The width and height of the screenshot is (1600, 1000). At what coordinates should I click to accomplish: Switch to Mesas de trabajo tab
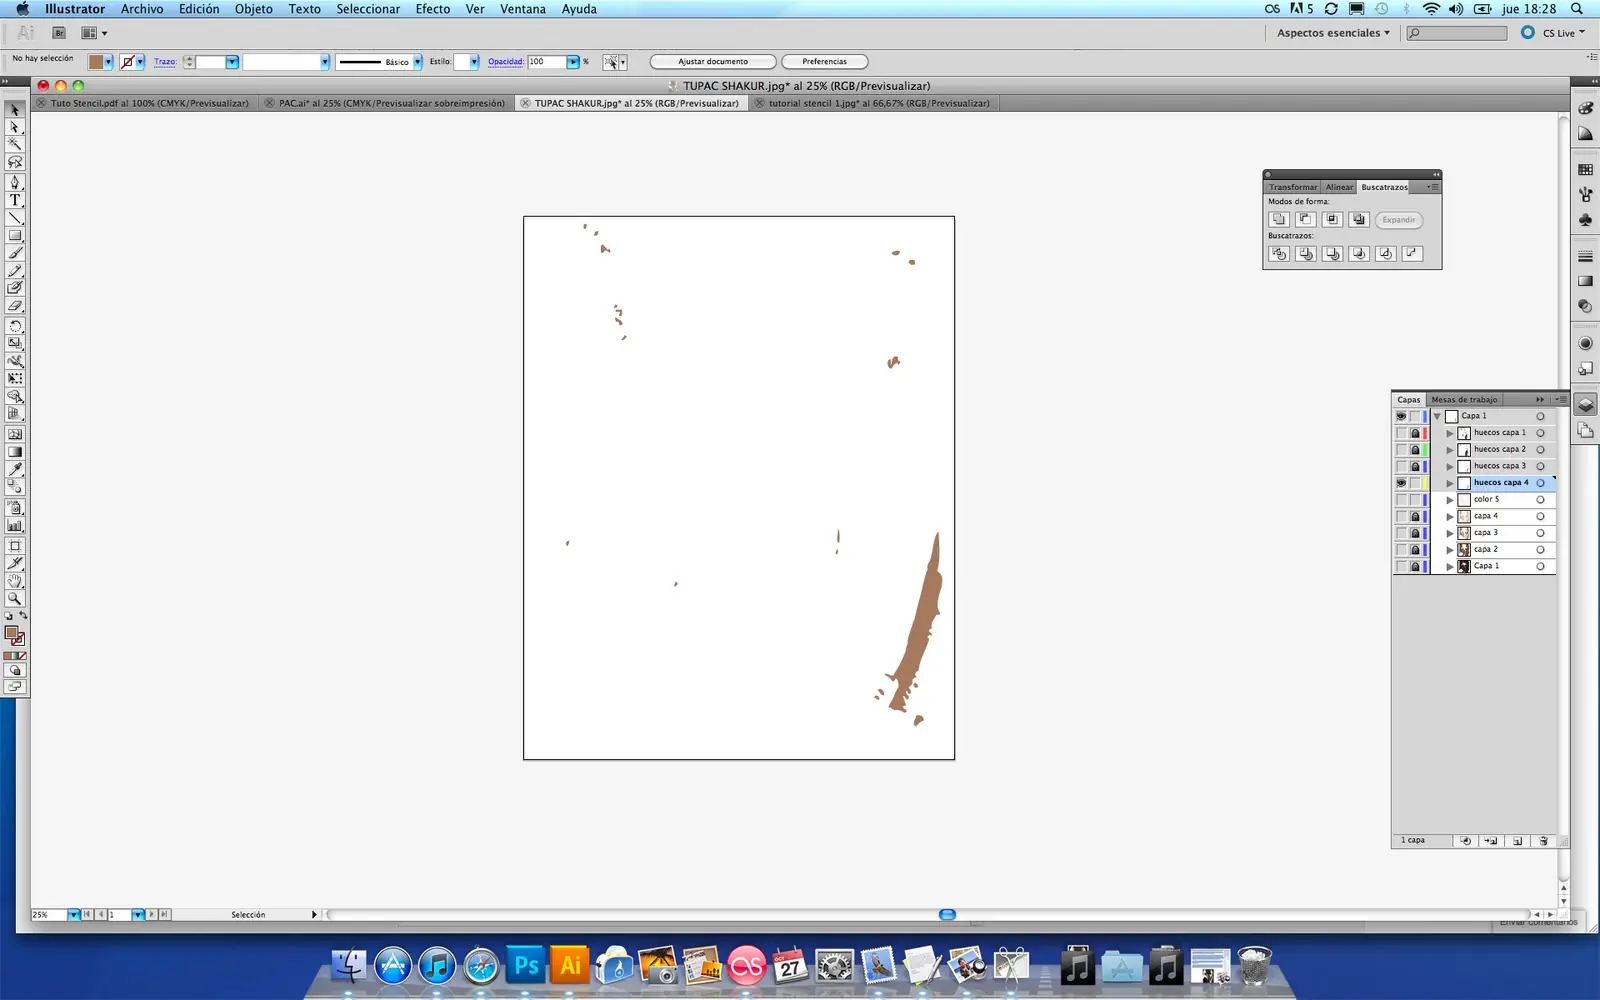coord(1464,400)
